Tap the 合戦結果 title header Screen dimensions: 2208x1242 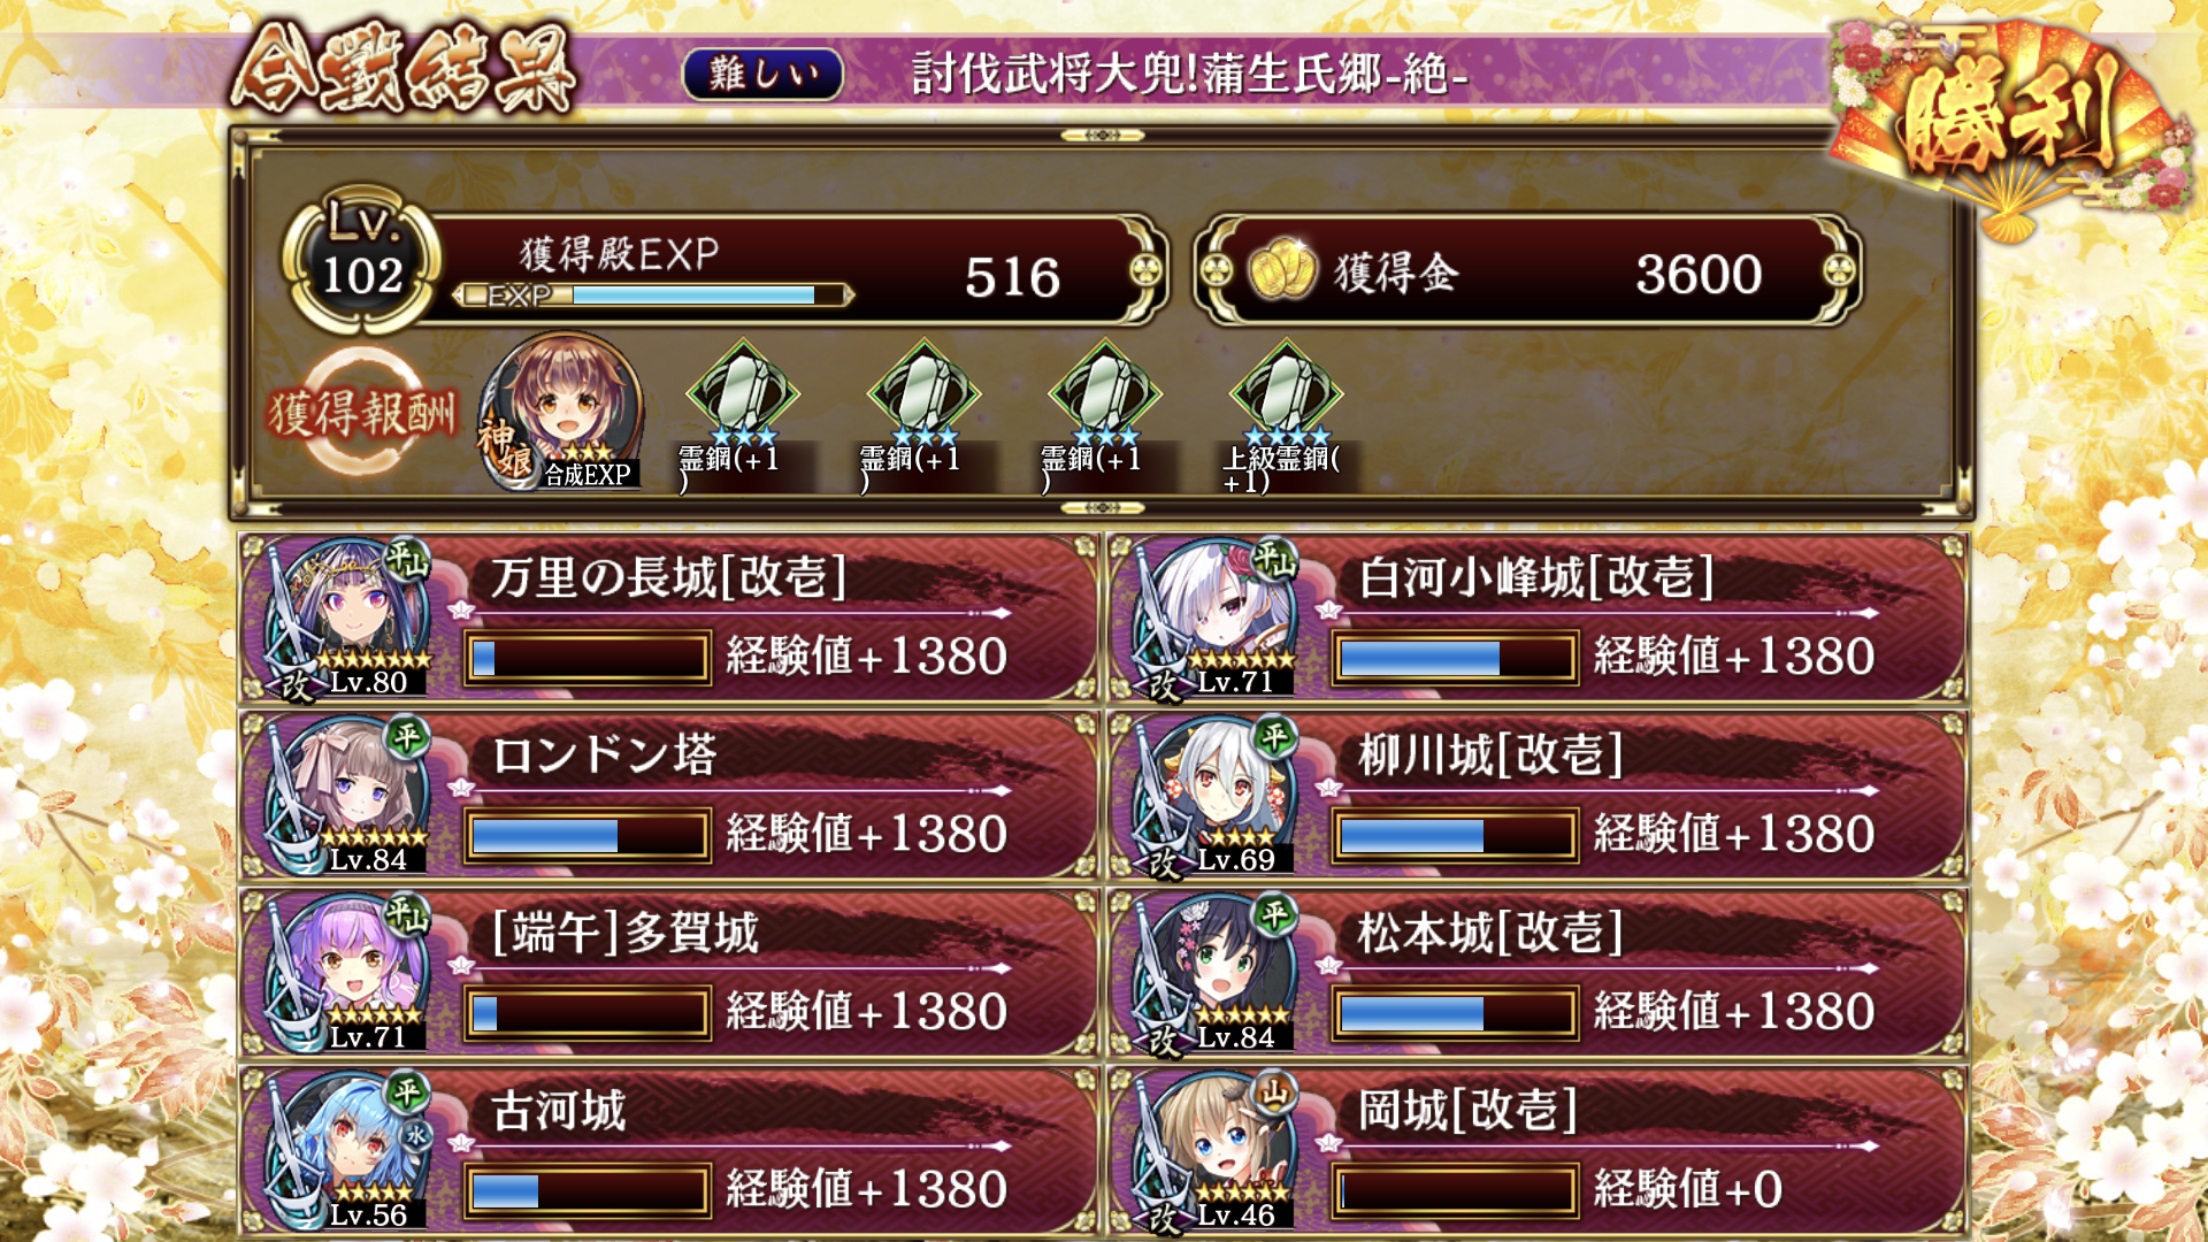click(x=404, y=70)
